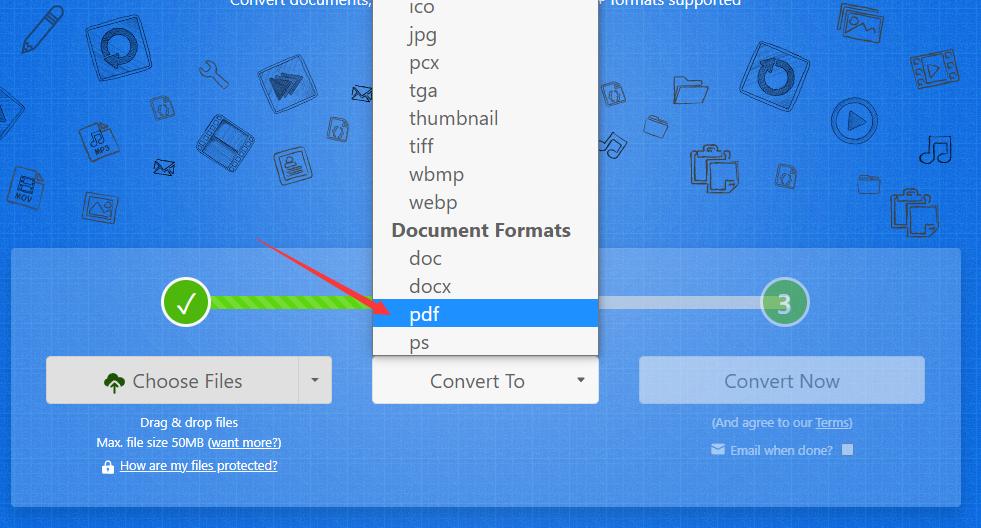Click the Convert Now button
This screenshot has height=528, width=981.
[x=781, y=380]
